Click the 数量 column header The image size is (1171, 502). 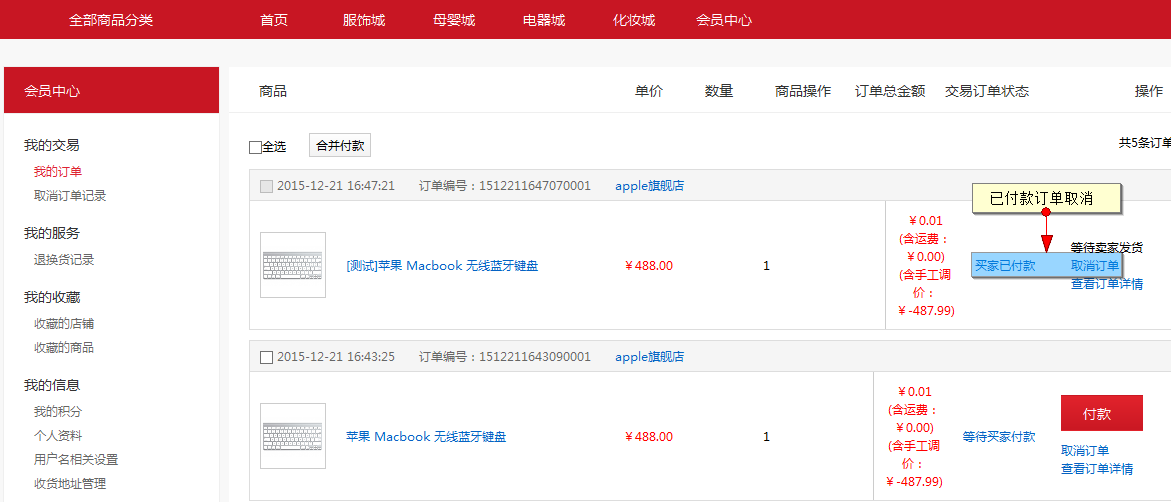click(x=719, y=91)
